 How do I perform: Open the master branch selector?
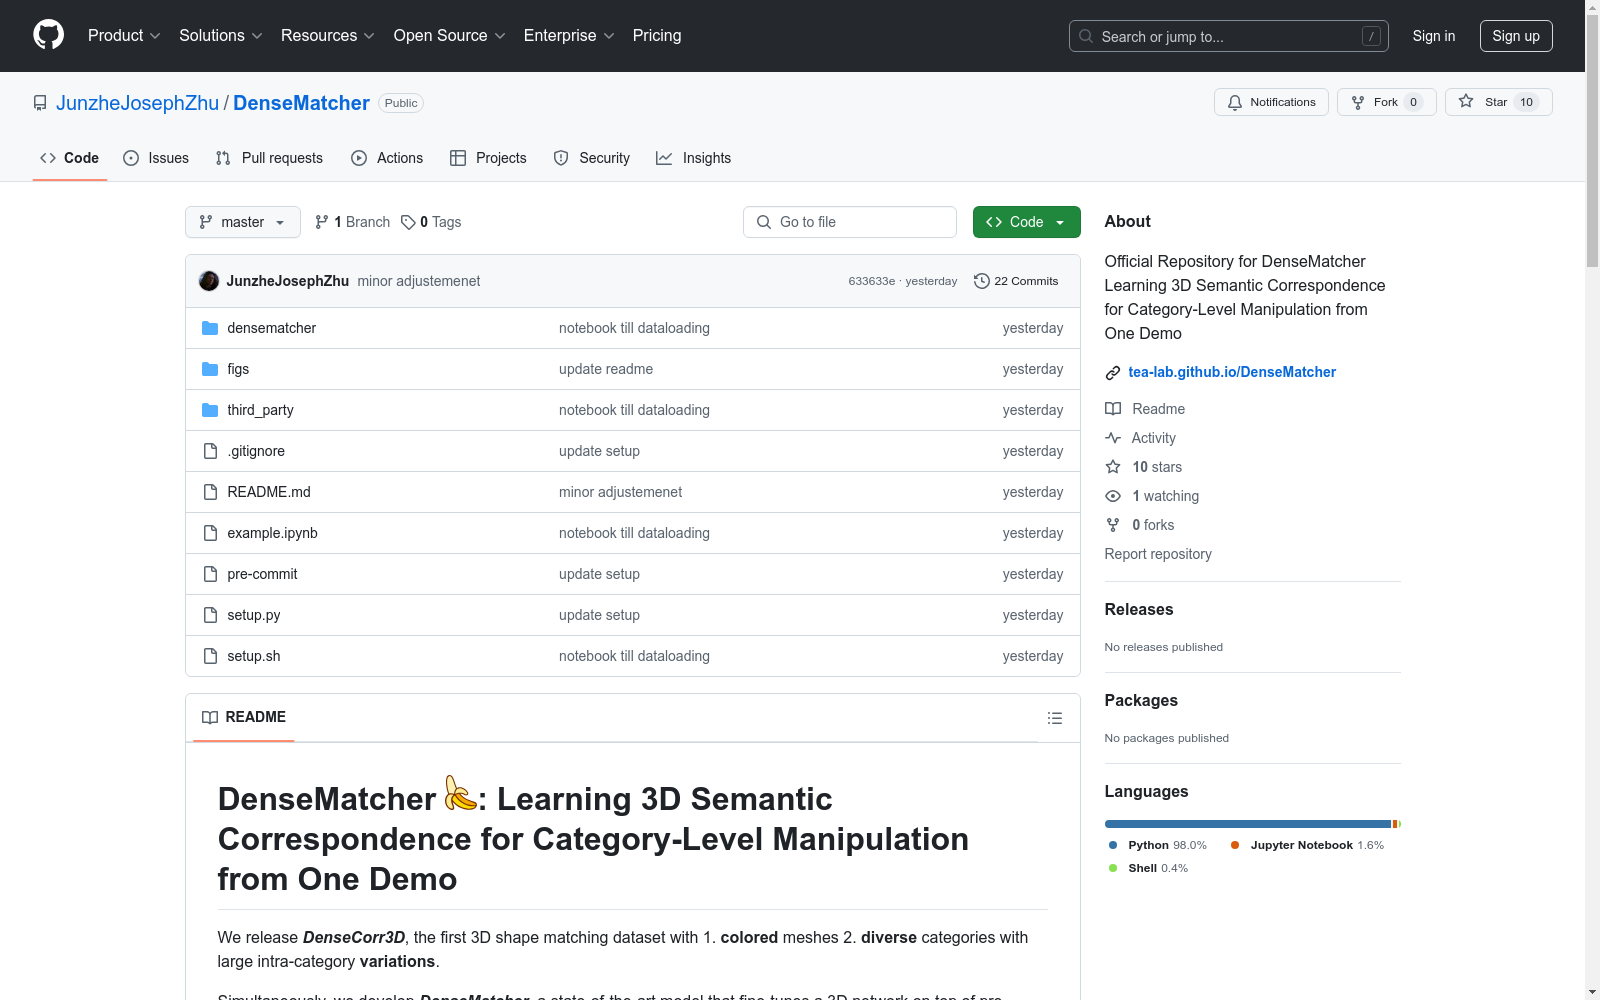pos(243,222)
